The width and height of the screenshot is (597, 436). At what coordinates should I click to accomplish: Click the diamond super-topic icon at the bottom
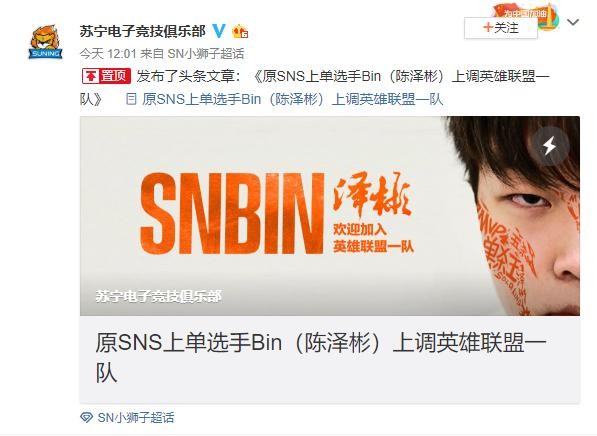(86, 417)
